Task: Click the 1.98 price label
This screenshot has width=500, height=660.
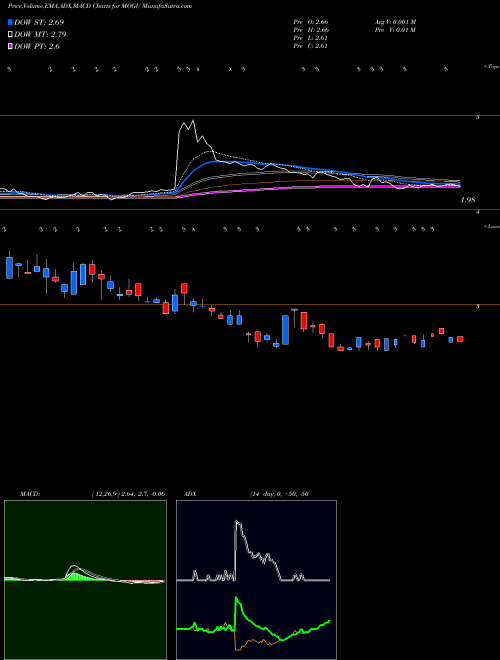Action: click(468, 200)
